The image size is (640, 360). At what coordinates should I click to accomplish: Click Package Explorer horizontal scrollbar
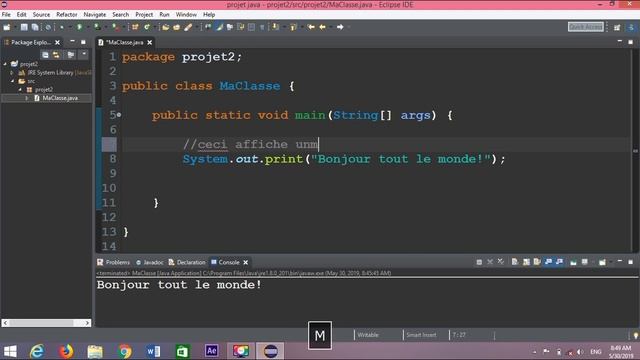46,323
